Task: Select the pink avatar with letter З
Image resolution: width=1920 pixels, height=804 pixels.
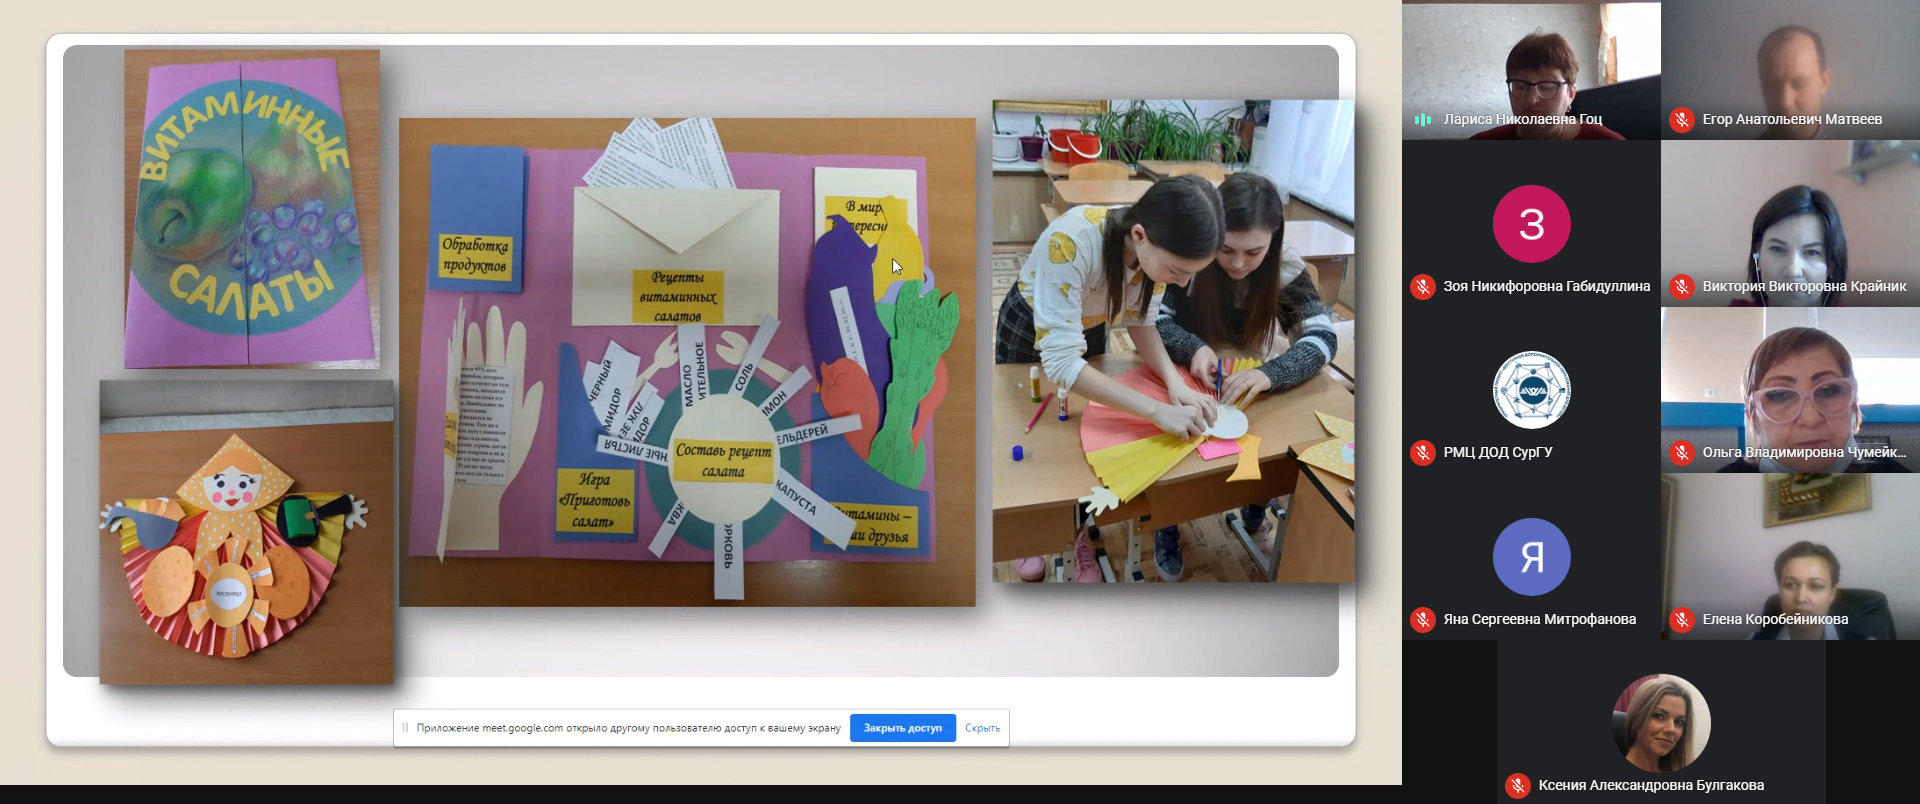Action: (1531, 224)
